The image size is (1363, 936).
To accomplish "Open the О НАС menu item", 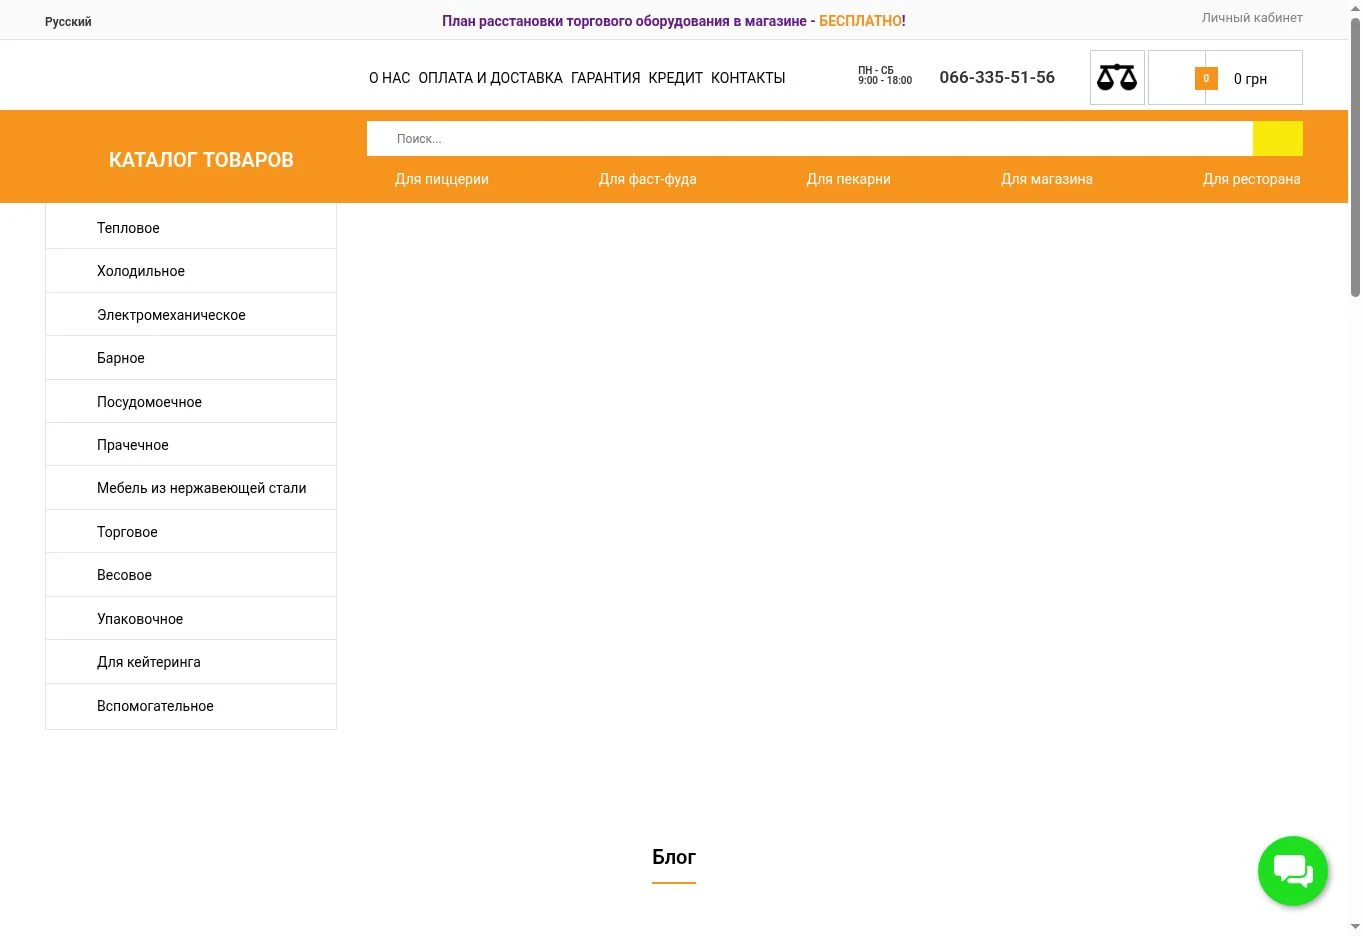I will [x=389, y=78].
